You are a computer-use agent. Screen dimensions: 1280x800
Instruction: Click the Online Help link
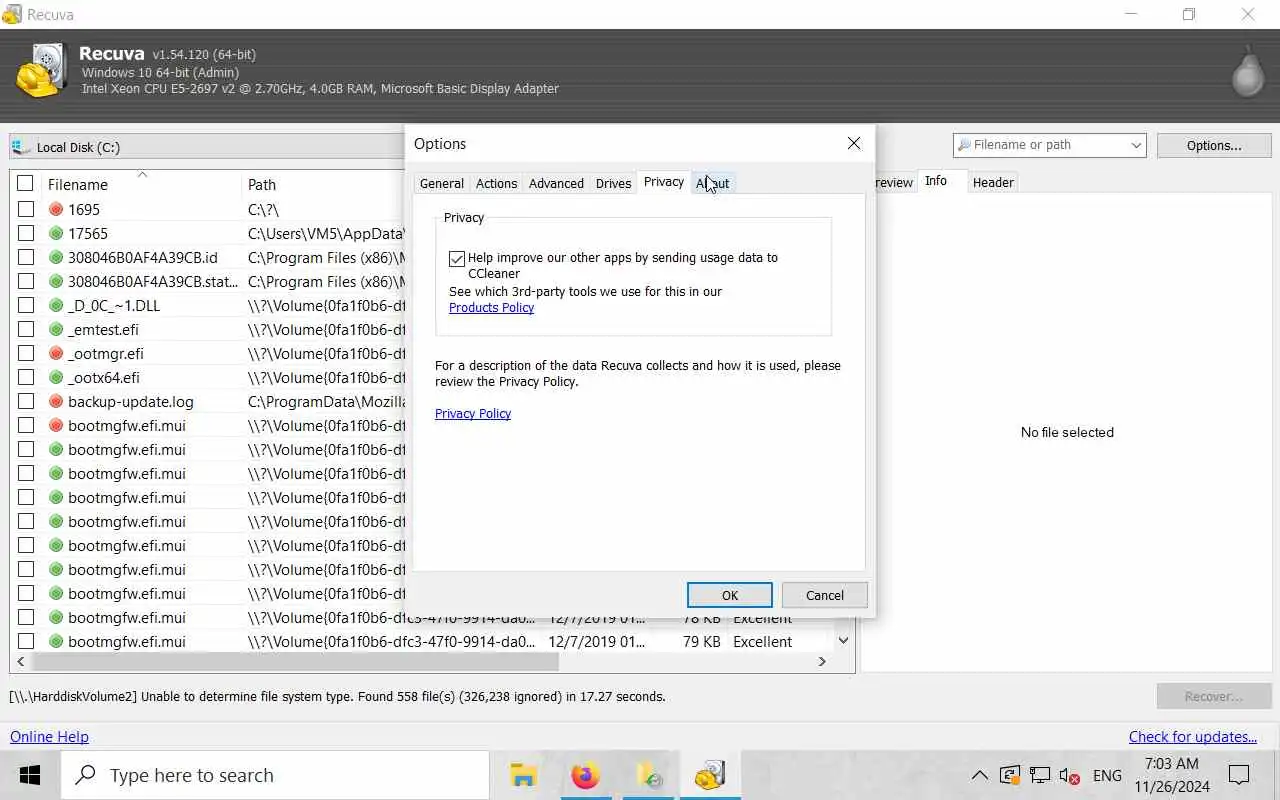coord(49,736)
